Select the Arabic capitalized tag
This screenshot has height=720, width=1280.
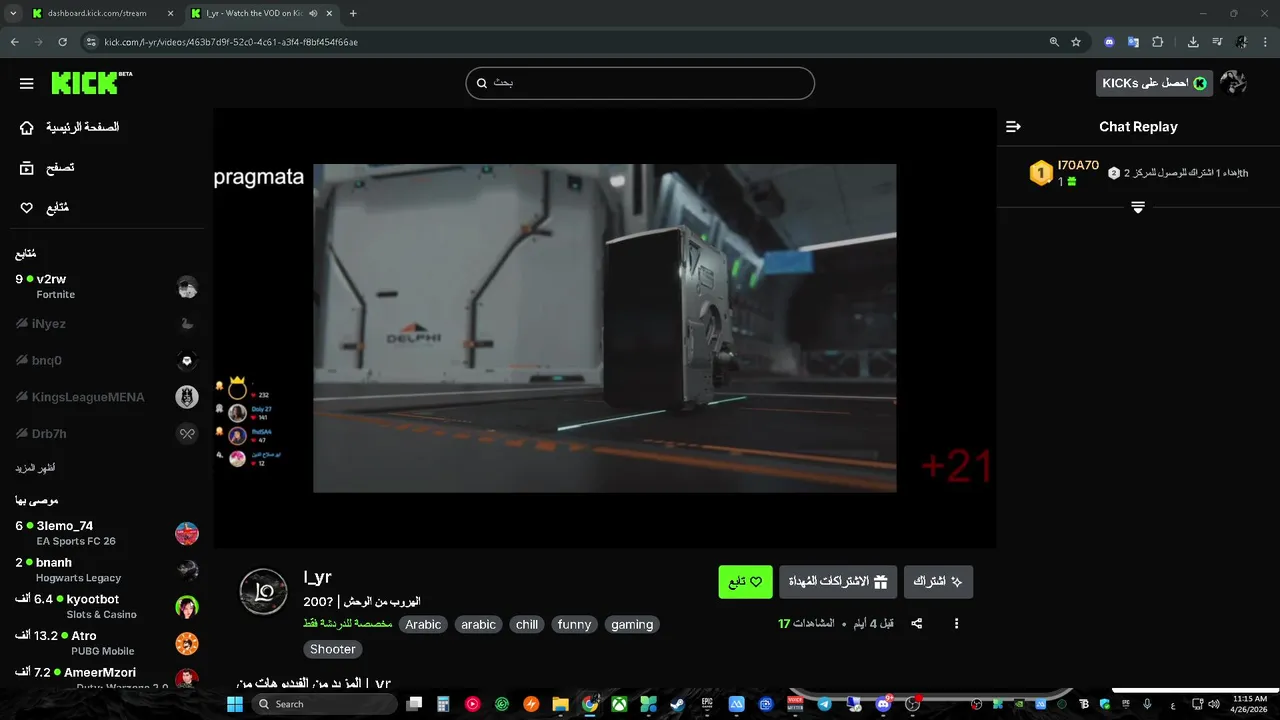coord(423,624)
